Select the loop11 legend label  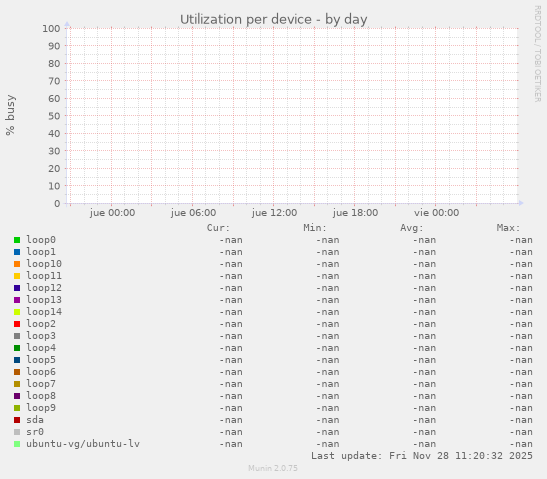(x=44, y=276)
